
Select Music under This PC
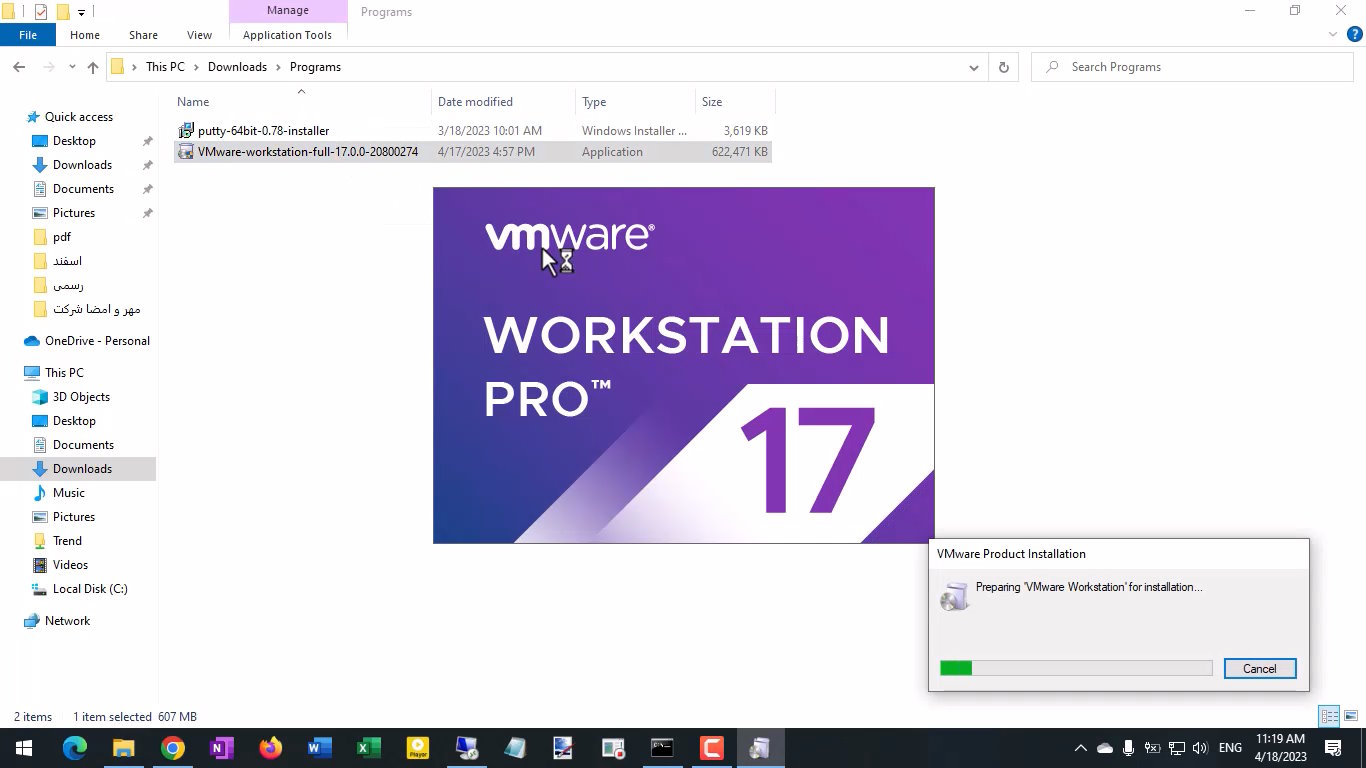[x=68, y=493]
